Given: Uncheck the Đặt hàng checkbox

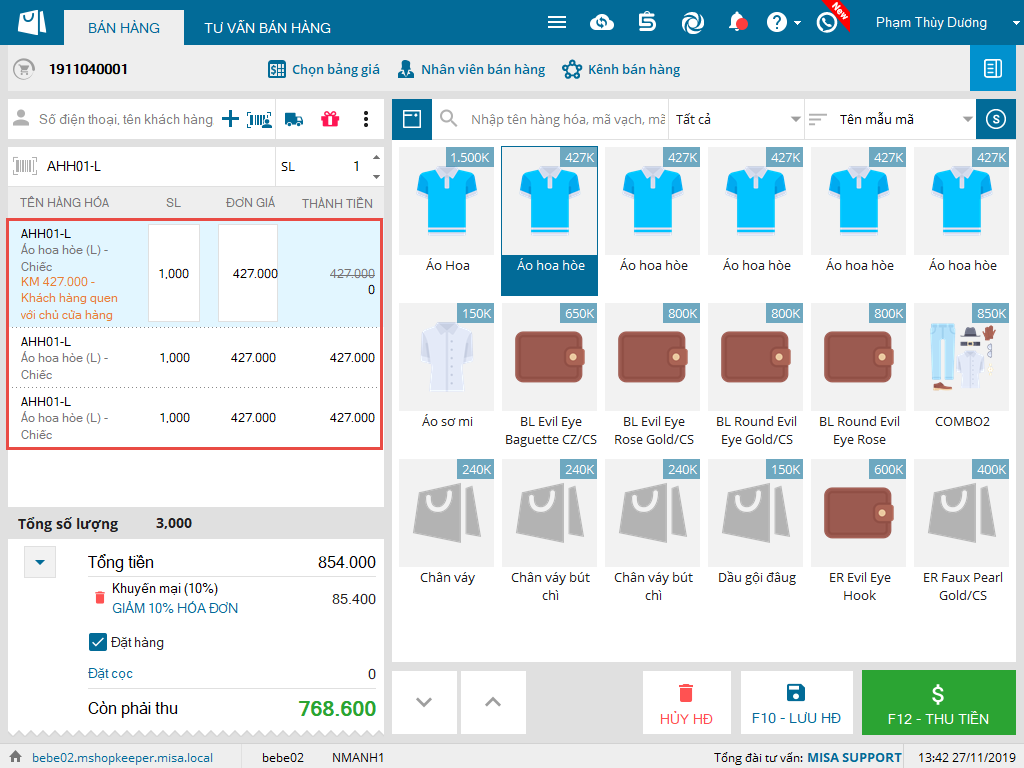Looking at the screenshot, I should (x=97, y=642).
